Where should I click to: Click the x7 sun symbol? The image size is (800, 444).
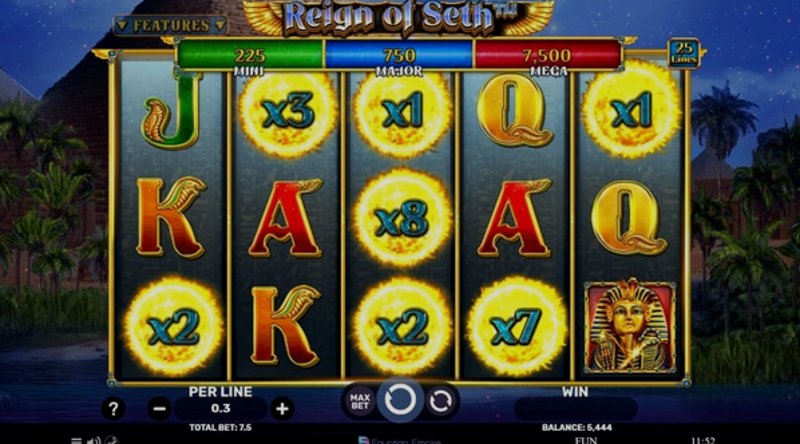(x=516, y=327)
